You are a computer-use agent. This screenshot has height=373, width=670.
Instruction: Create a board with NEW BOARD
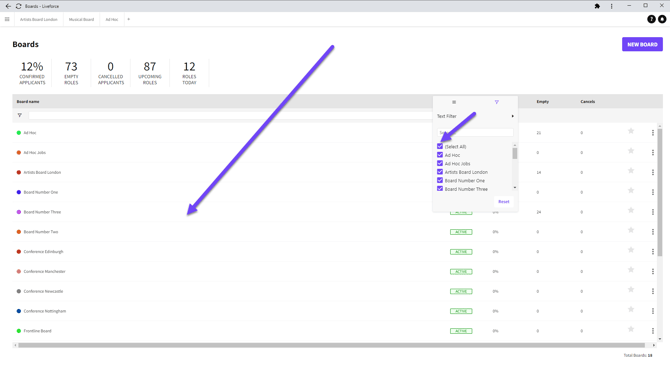pyautogui.click(x=642, y=44)
